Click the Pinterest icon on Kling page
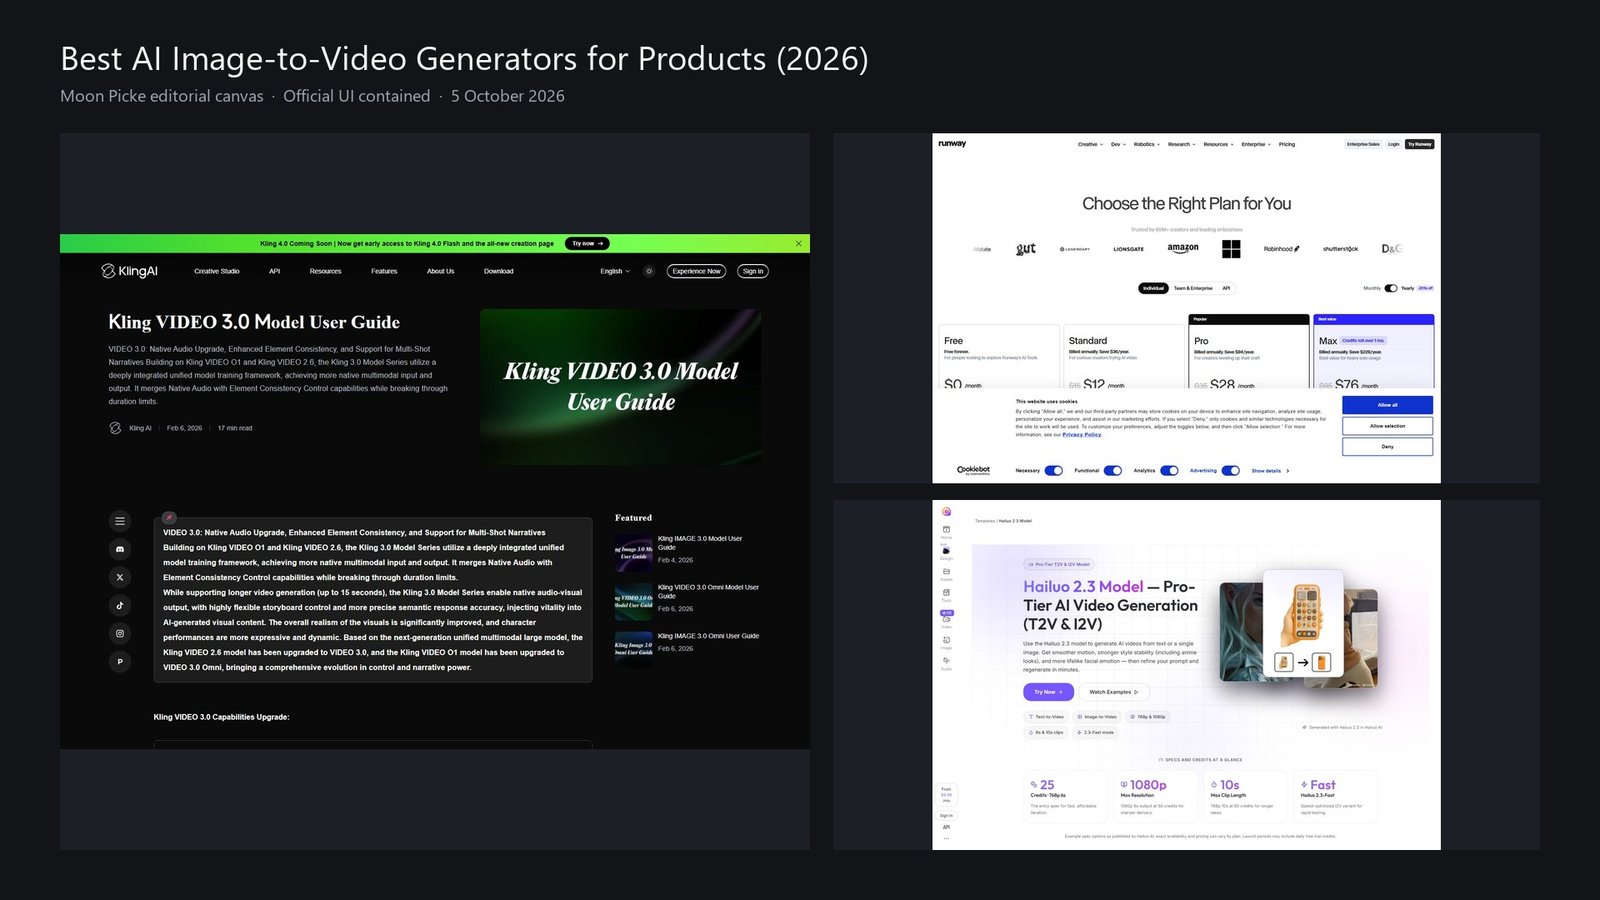This screenshot has height=900, width=1600. (x=120, y=661)
